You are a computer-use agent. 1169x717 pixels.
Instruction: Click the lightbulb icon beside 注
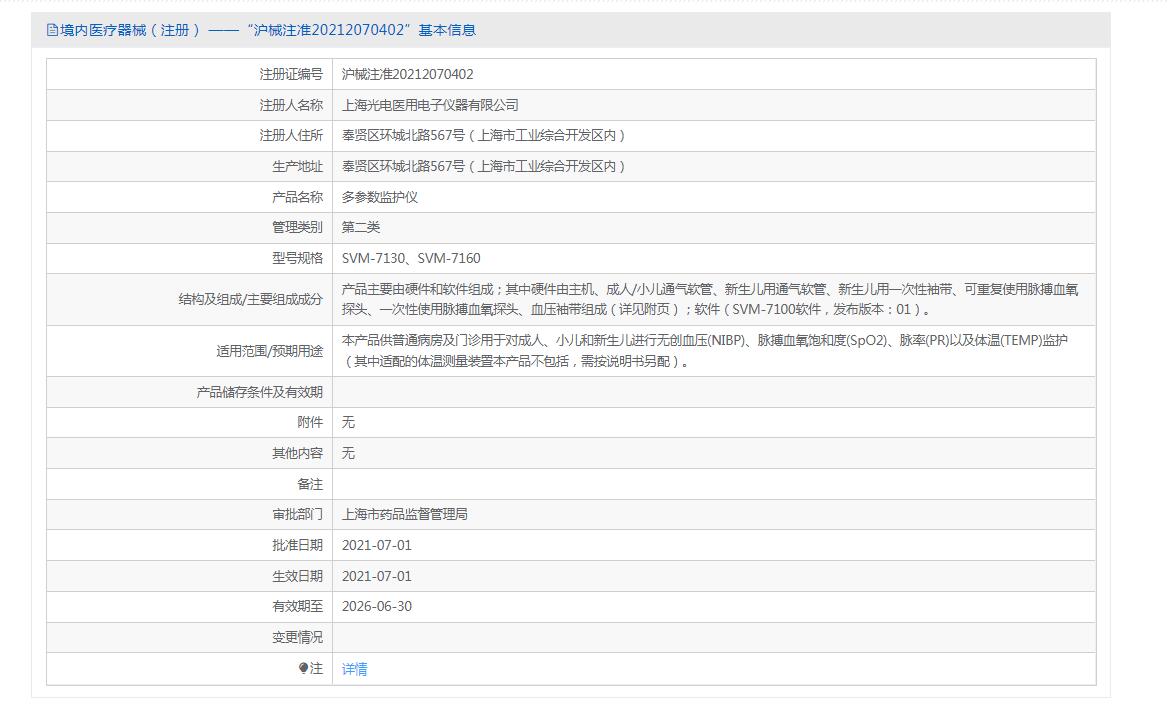pos(303,669)
